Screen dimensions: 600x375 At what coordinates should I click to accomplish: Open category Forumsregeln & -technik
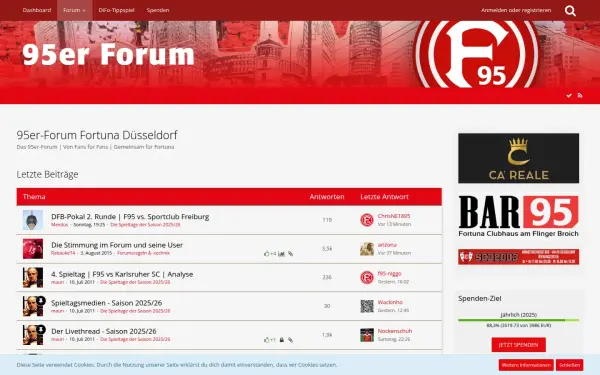[x=143, y=253]
